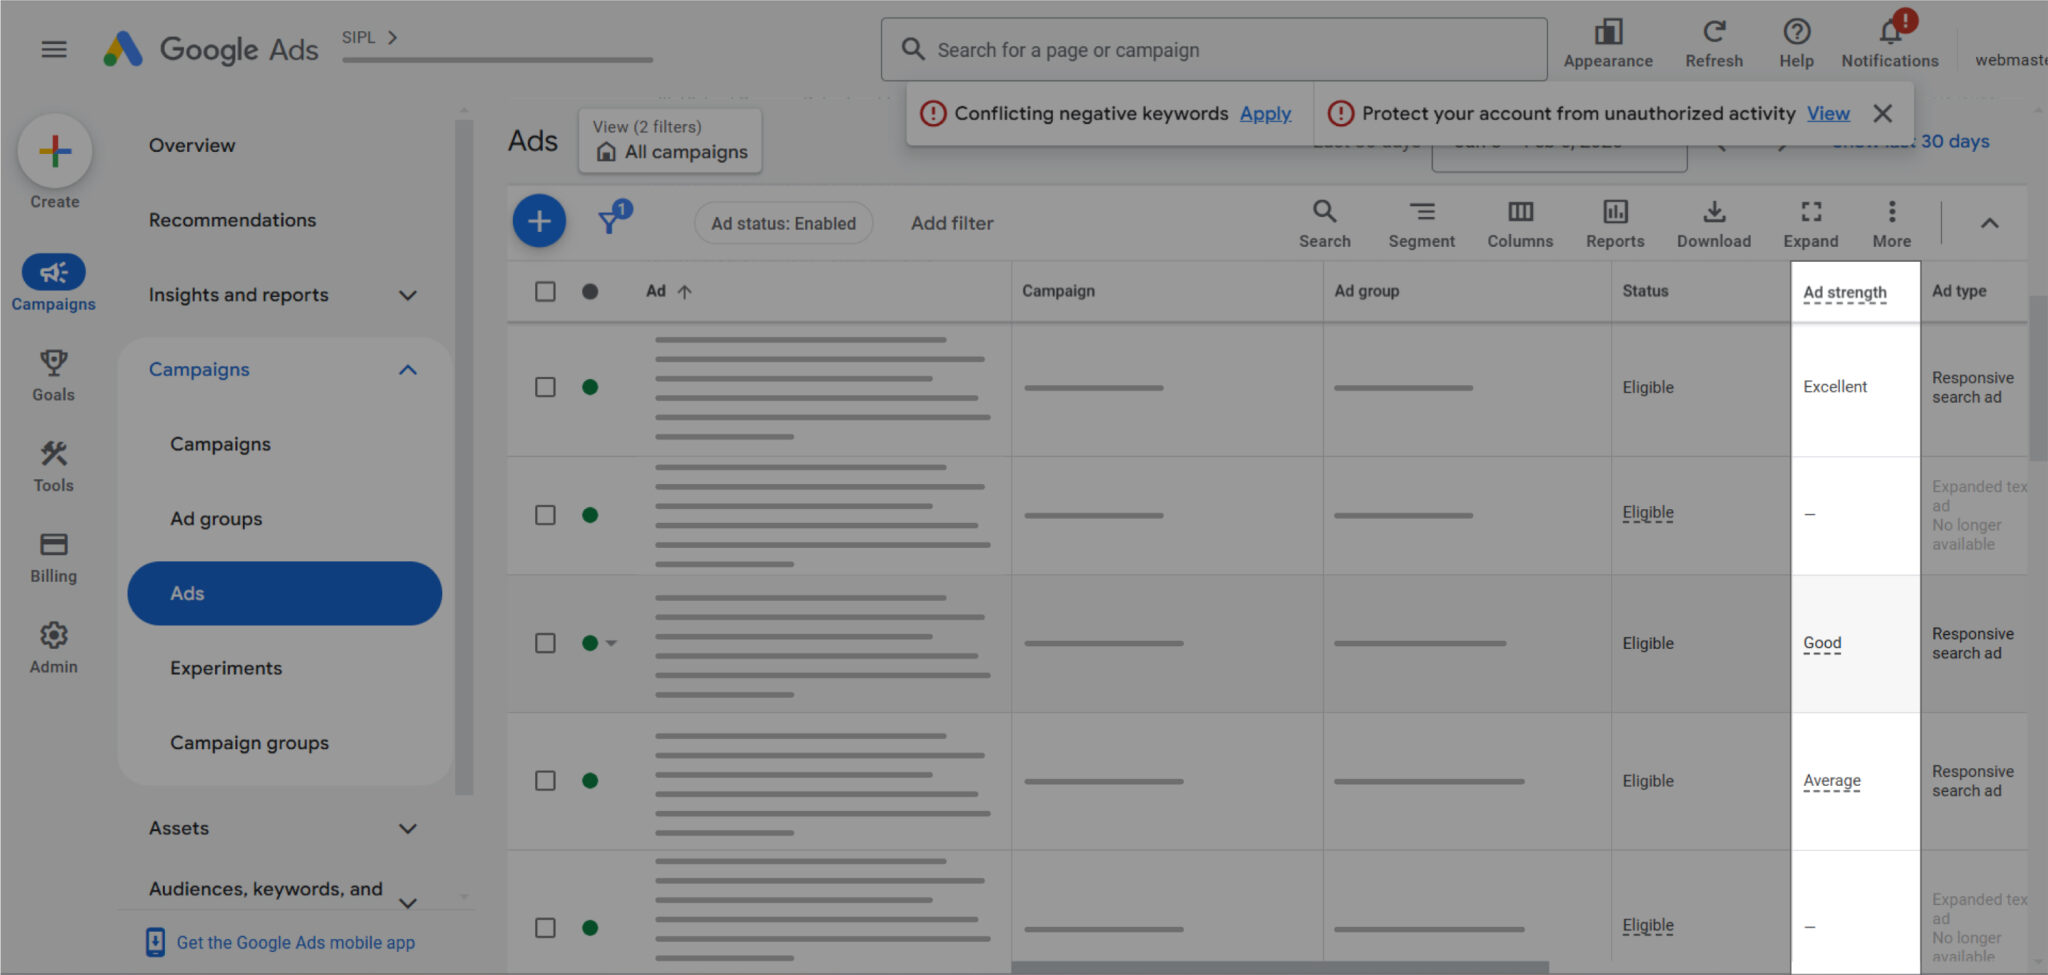Click the table Search tool
The image size is (2048, 975).
tap(1325, 224)
